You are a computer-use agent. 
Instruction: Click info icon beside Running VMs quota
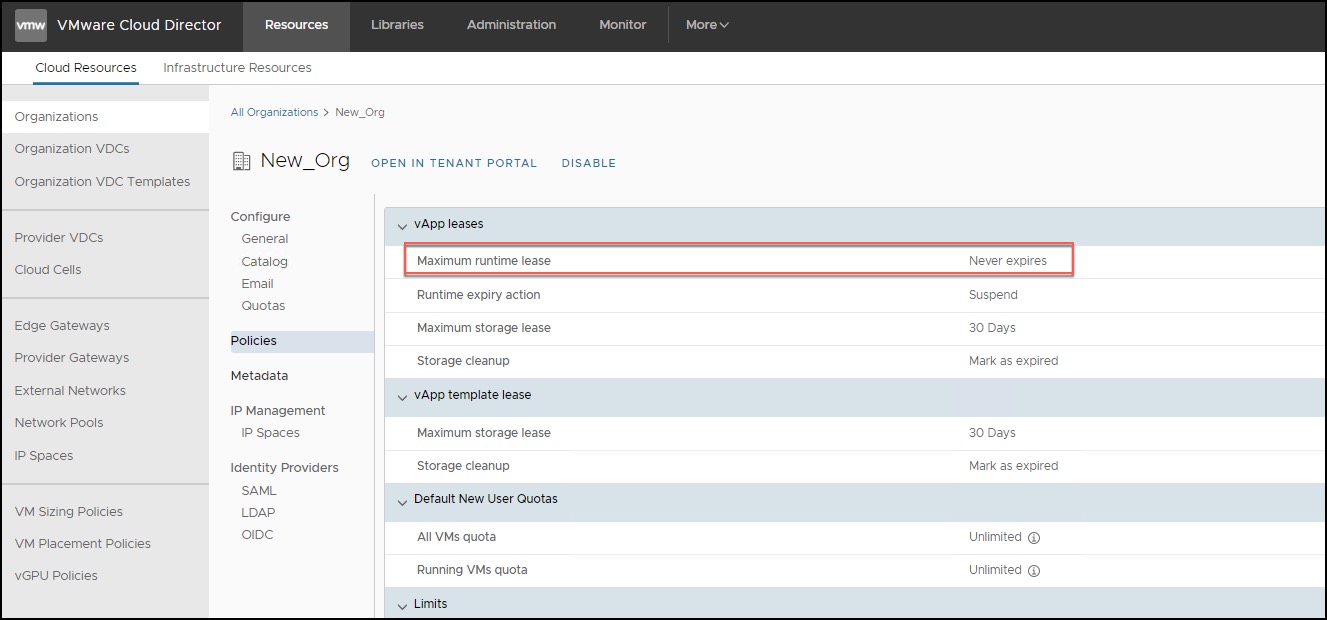click(1034, 571)
